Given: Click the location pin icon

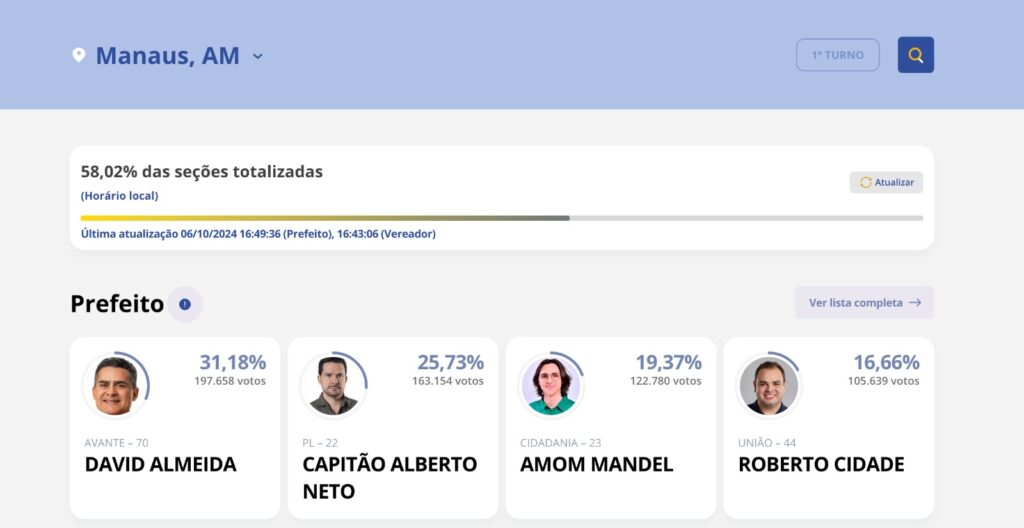Looking at the screenshot, I should pos(79,55).
